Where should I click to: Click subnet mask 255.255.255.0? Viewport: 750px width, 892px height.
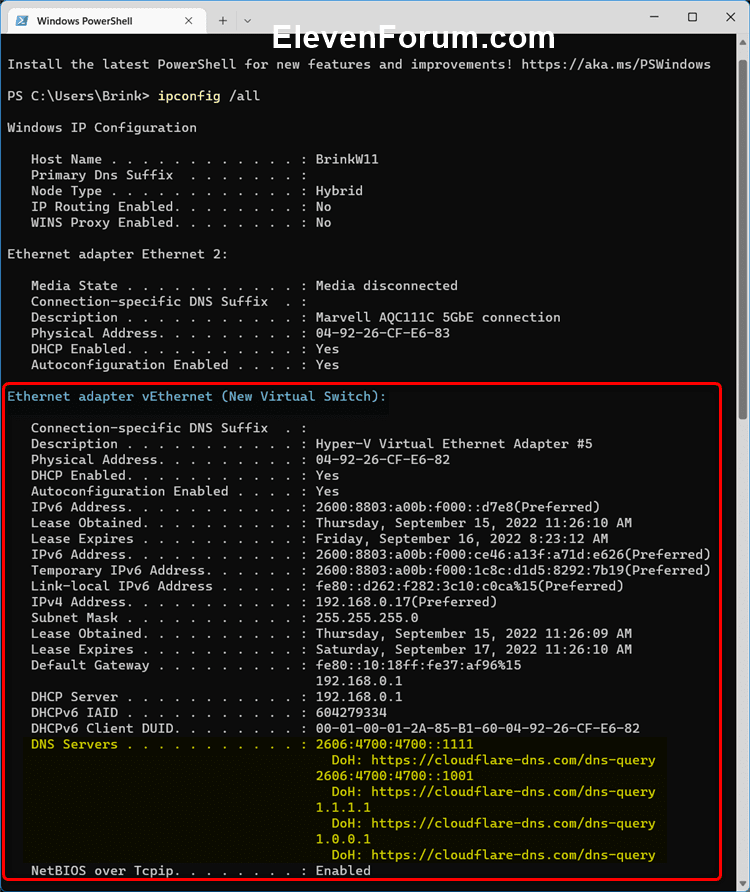[367, 618]
